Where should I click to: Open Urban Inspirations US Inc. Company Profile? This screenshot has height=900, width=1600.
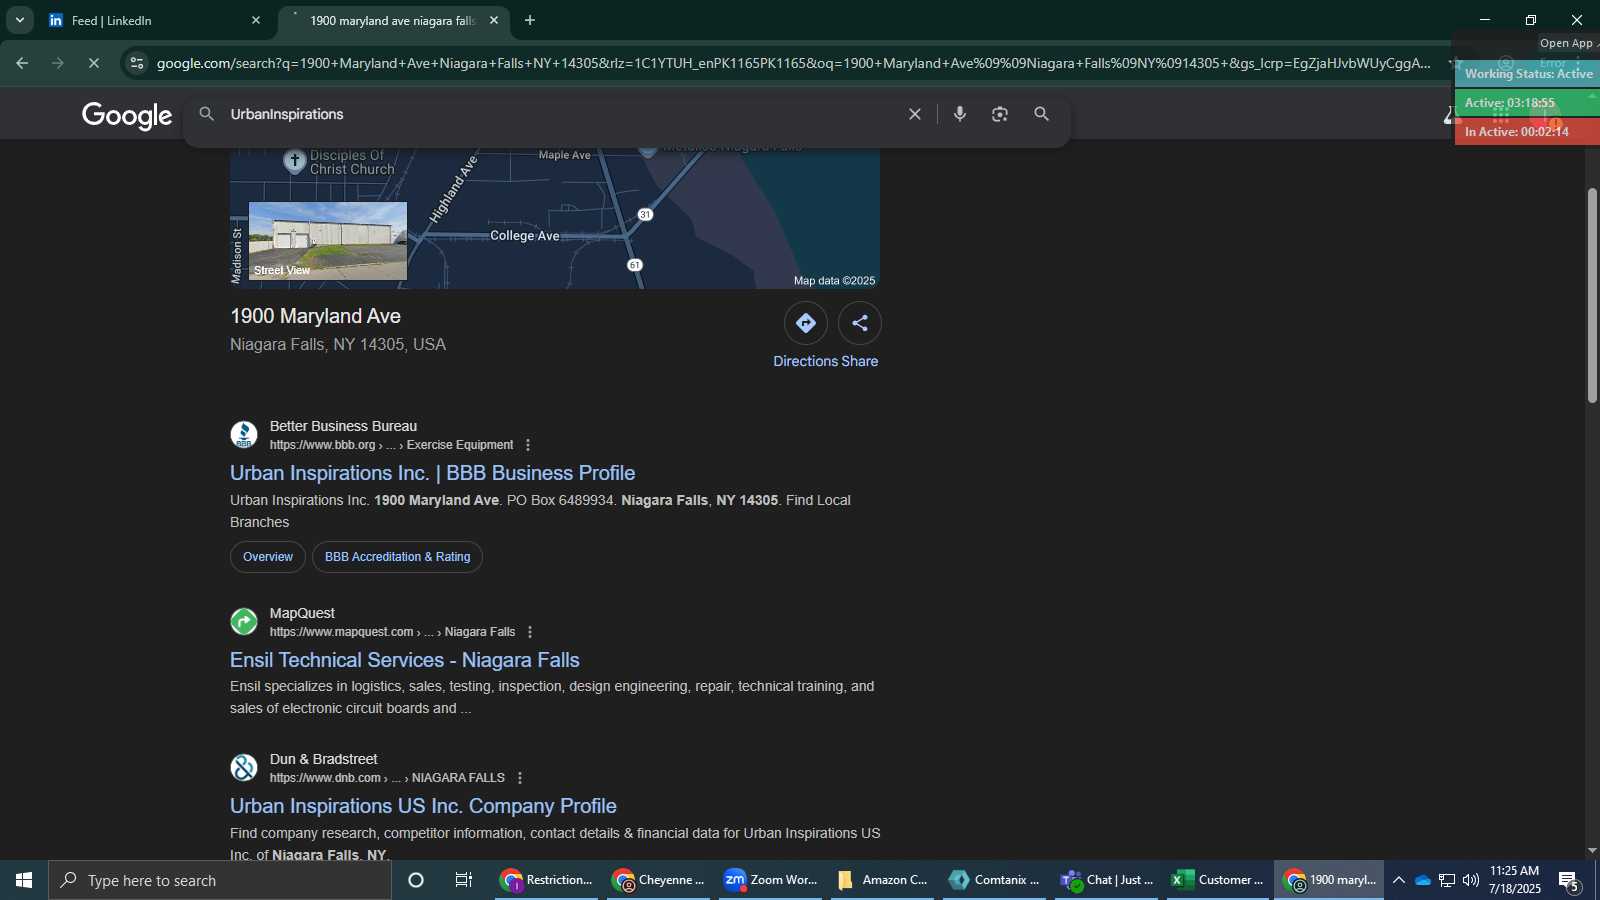pyautogui.click(x=423, y=806)
